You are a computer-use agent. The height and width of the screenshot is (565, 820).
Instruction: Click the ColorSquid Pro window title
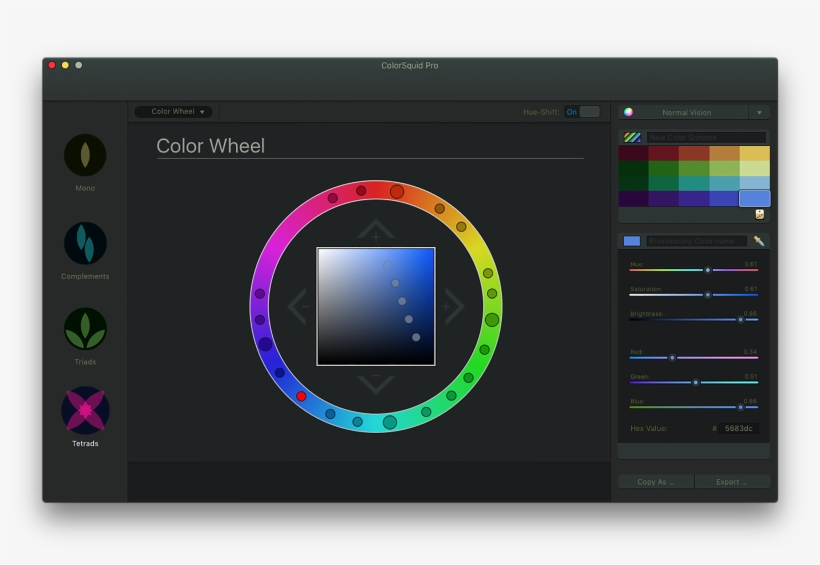pyautogui.click(x=409, y=65)
